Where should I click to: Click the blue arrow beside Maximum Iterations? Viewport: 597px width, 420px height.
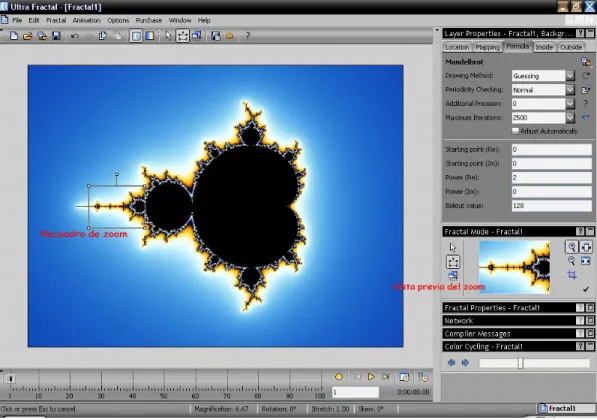[586, 118]
